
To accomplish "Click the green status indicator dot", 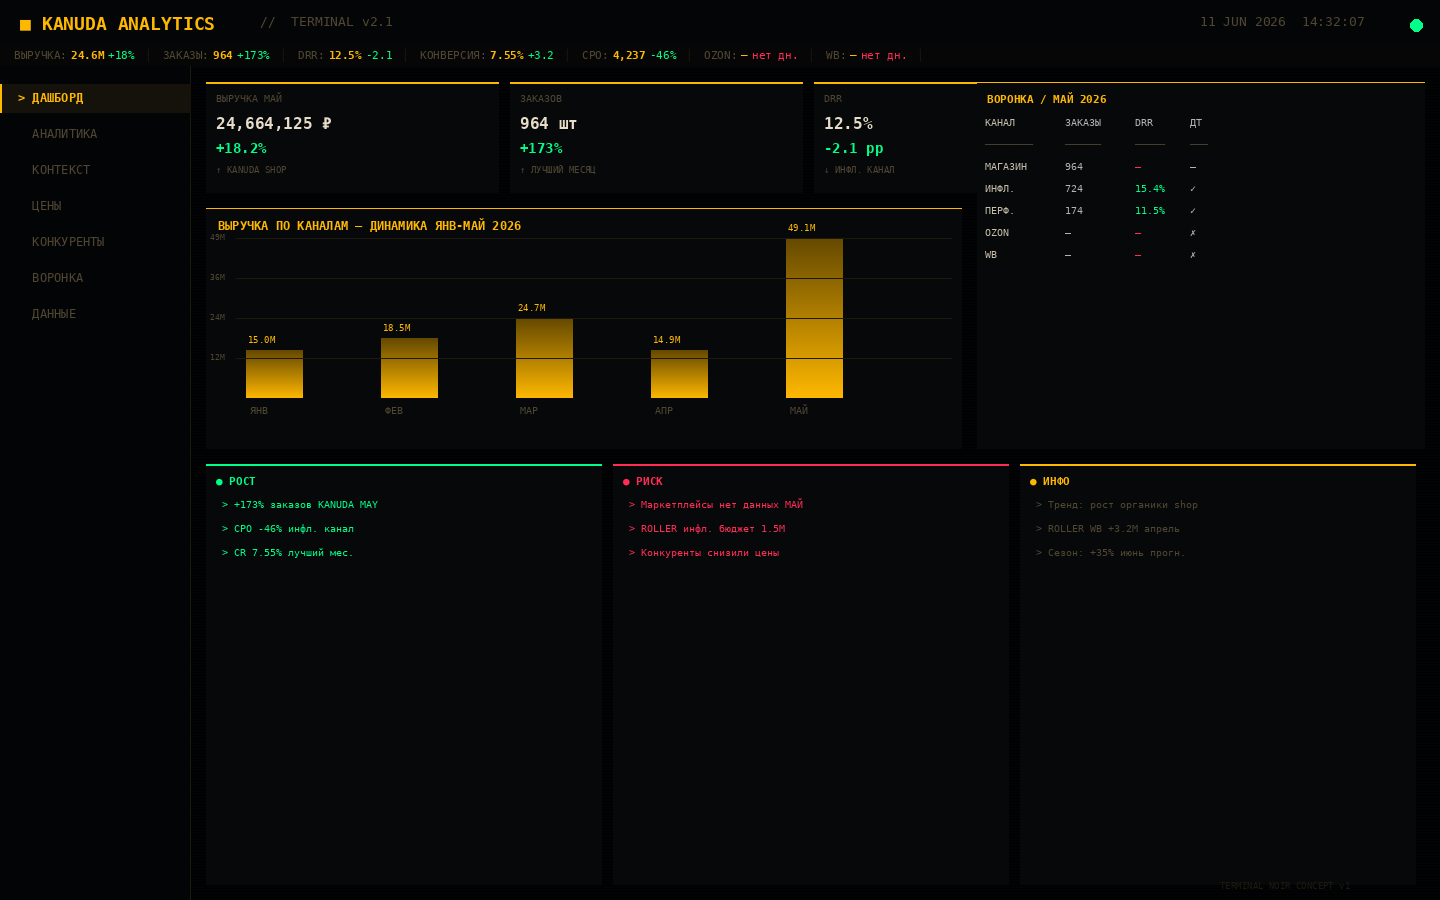I will point(1416,25).
